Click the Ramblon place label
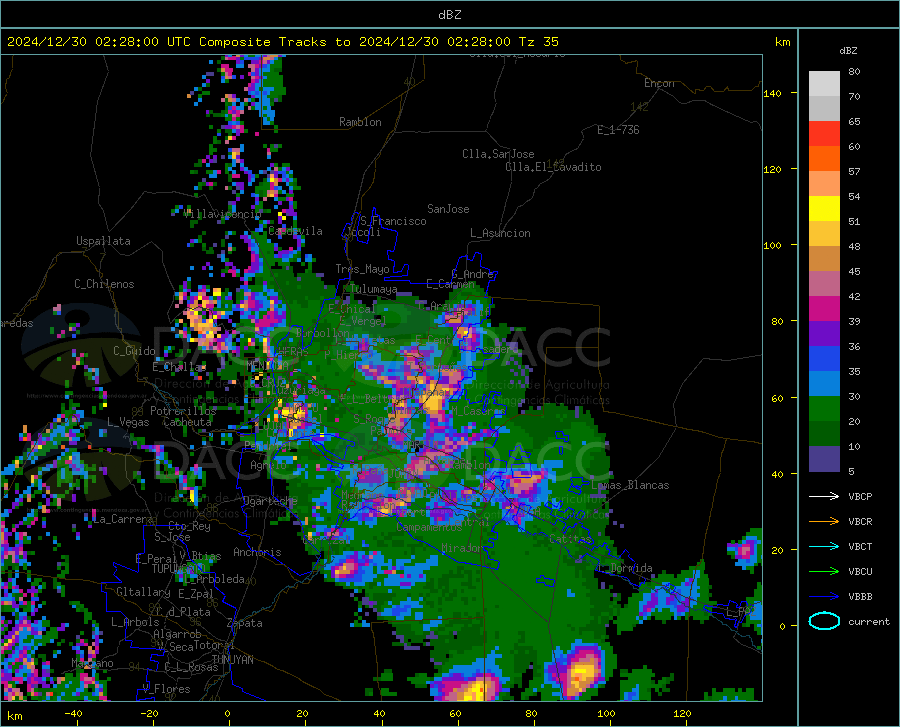This screenshot has width=900, height=727. [x=360, y=122]
